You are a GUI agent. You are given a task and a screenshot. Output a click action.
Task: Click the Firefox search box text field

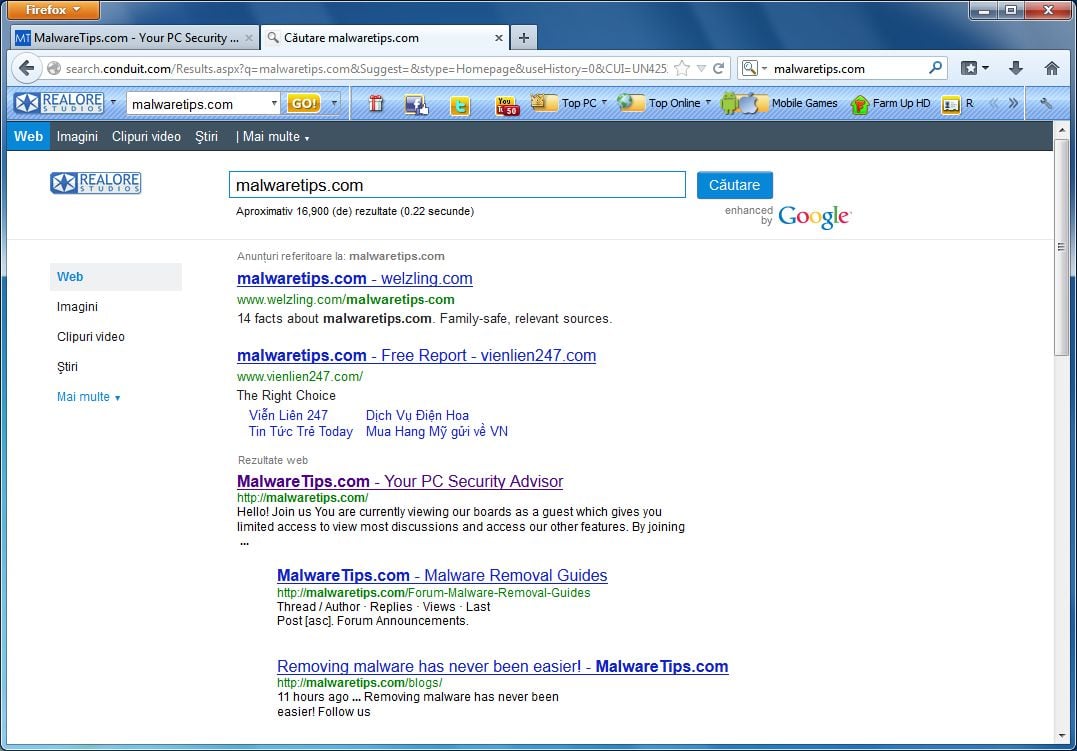coord(848,69)
